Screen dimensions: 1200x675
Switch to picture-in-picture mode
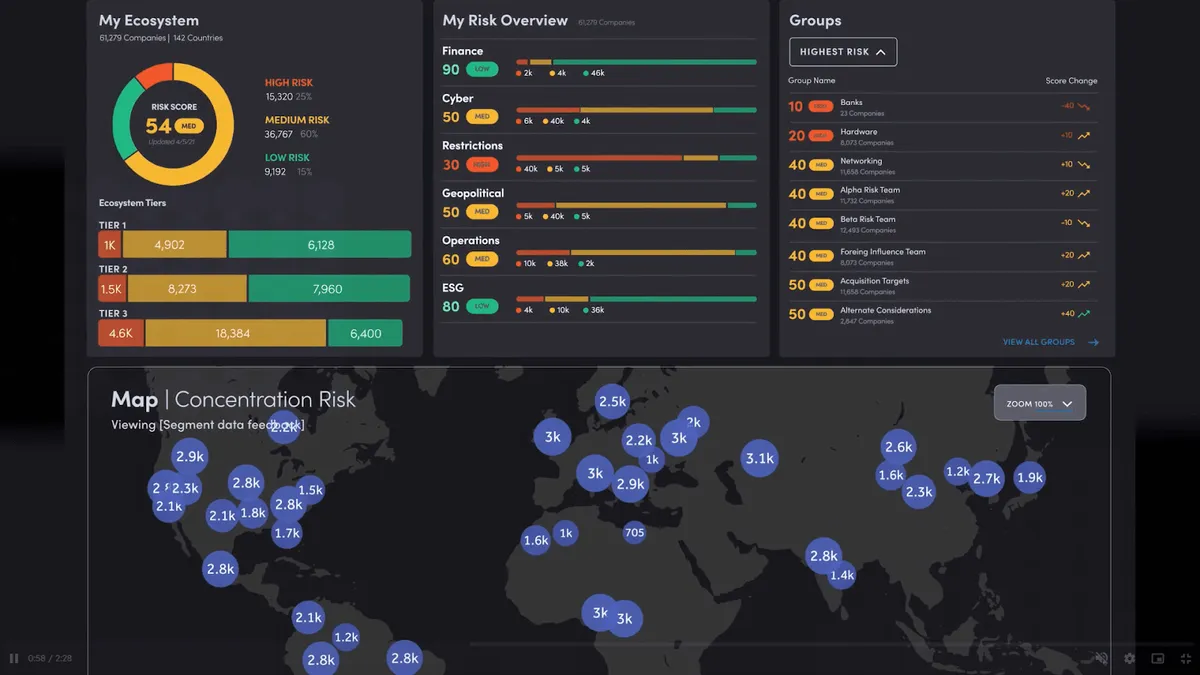(x=1158, y=658)
